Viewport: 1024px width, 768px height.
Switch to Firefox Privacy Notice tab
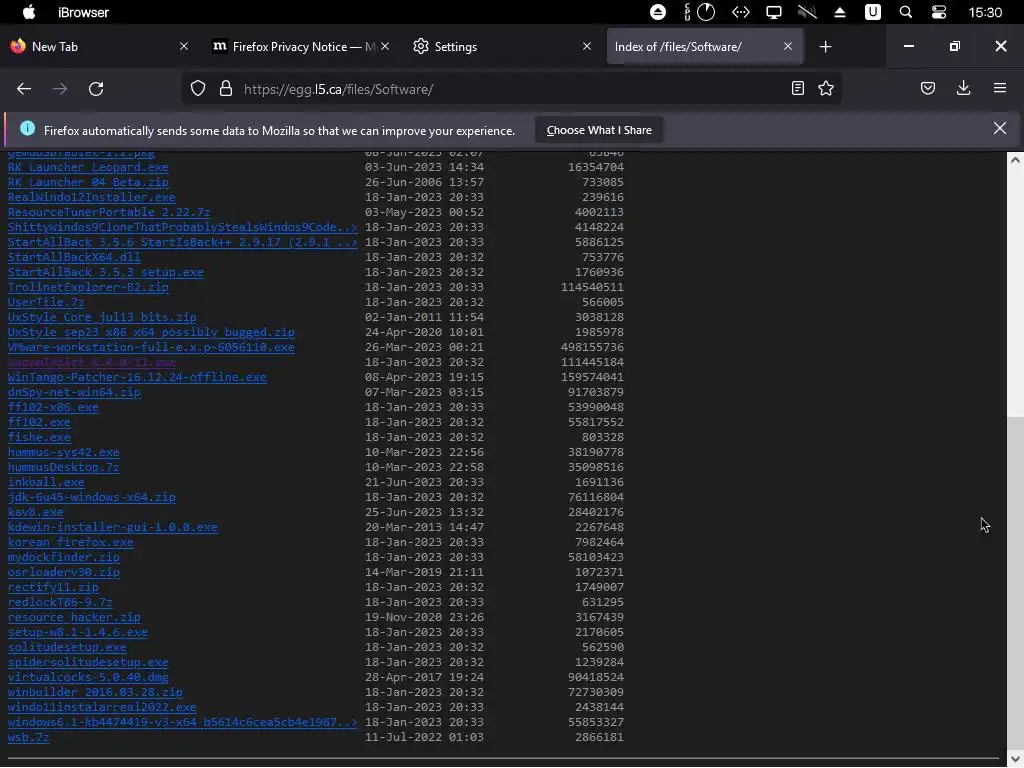298,46
